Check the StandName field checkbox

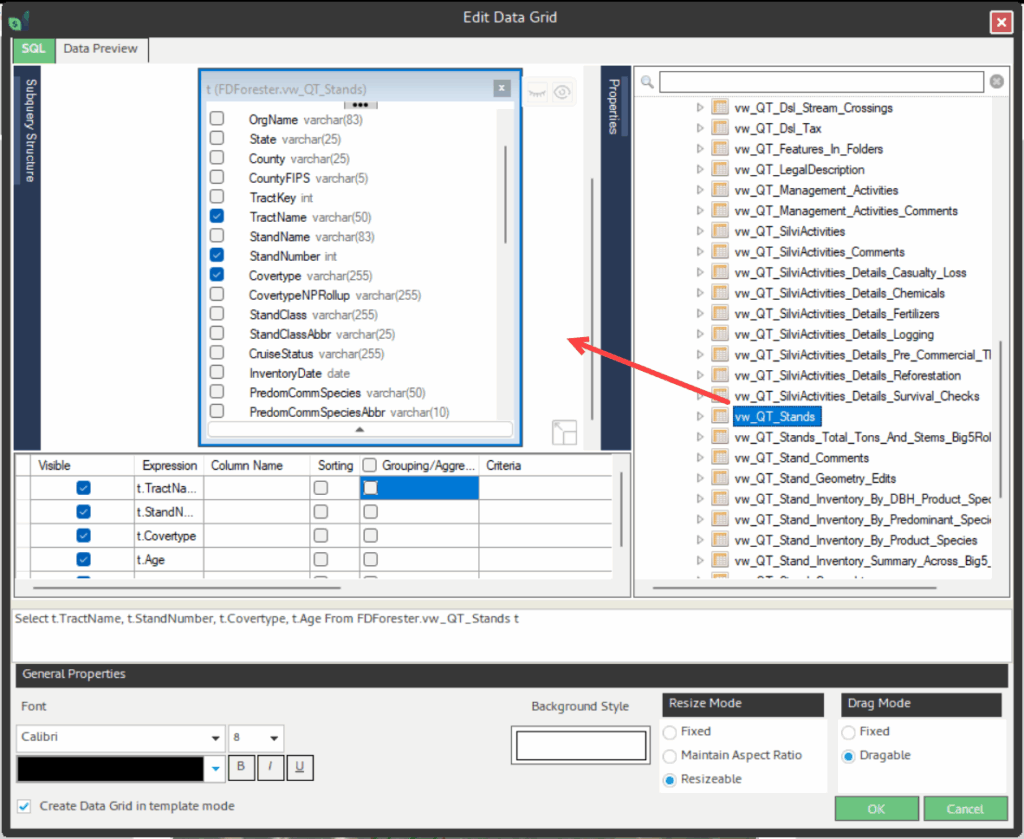(x=216, y=237)
